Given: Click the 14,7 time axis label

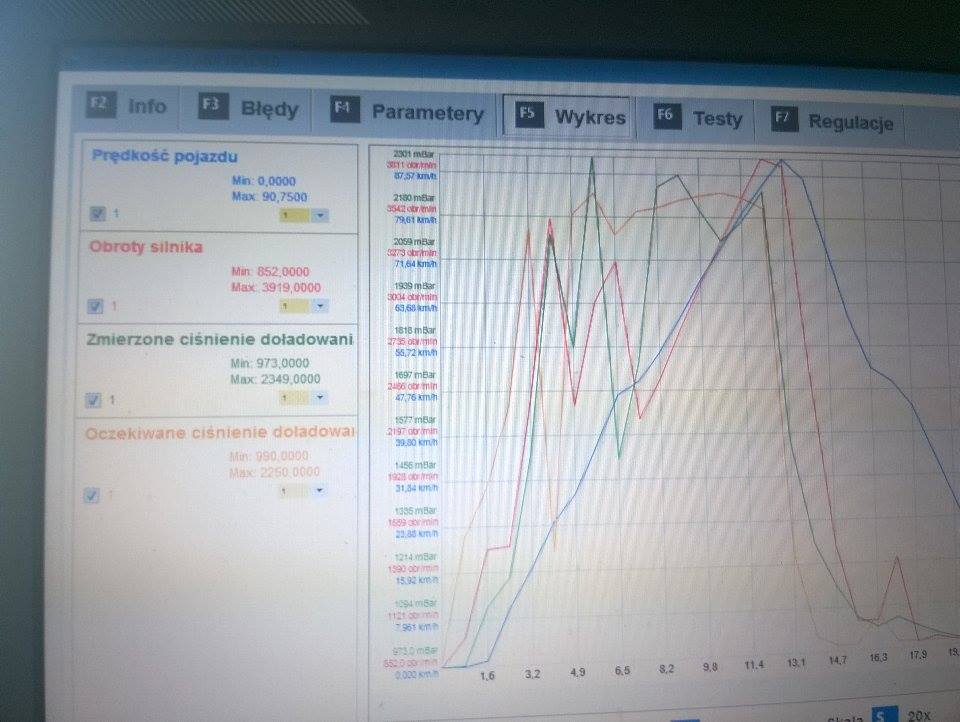Looking at the screenshot, I should point(838,660).
